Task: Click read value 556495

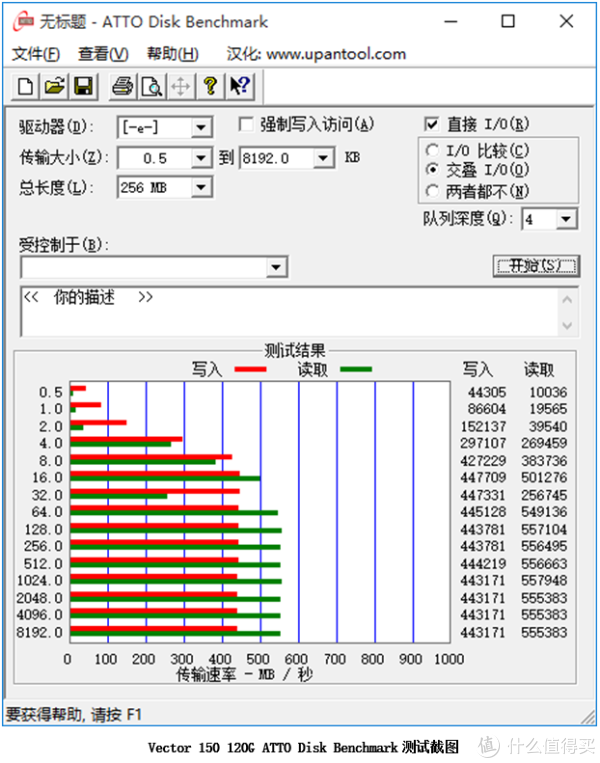Action: (x=544, y=546)
